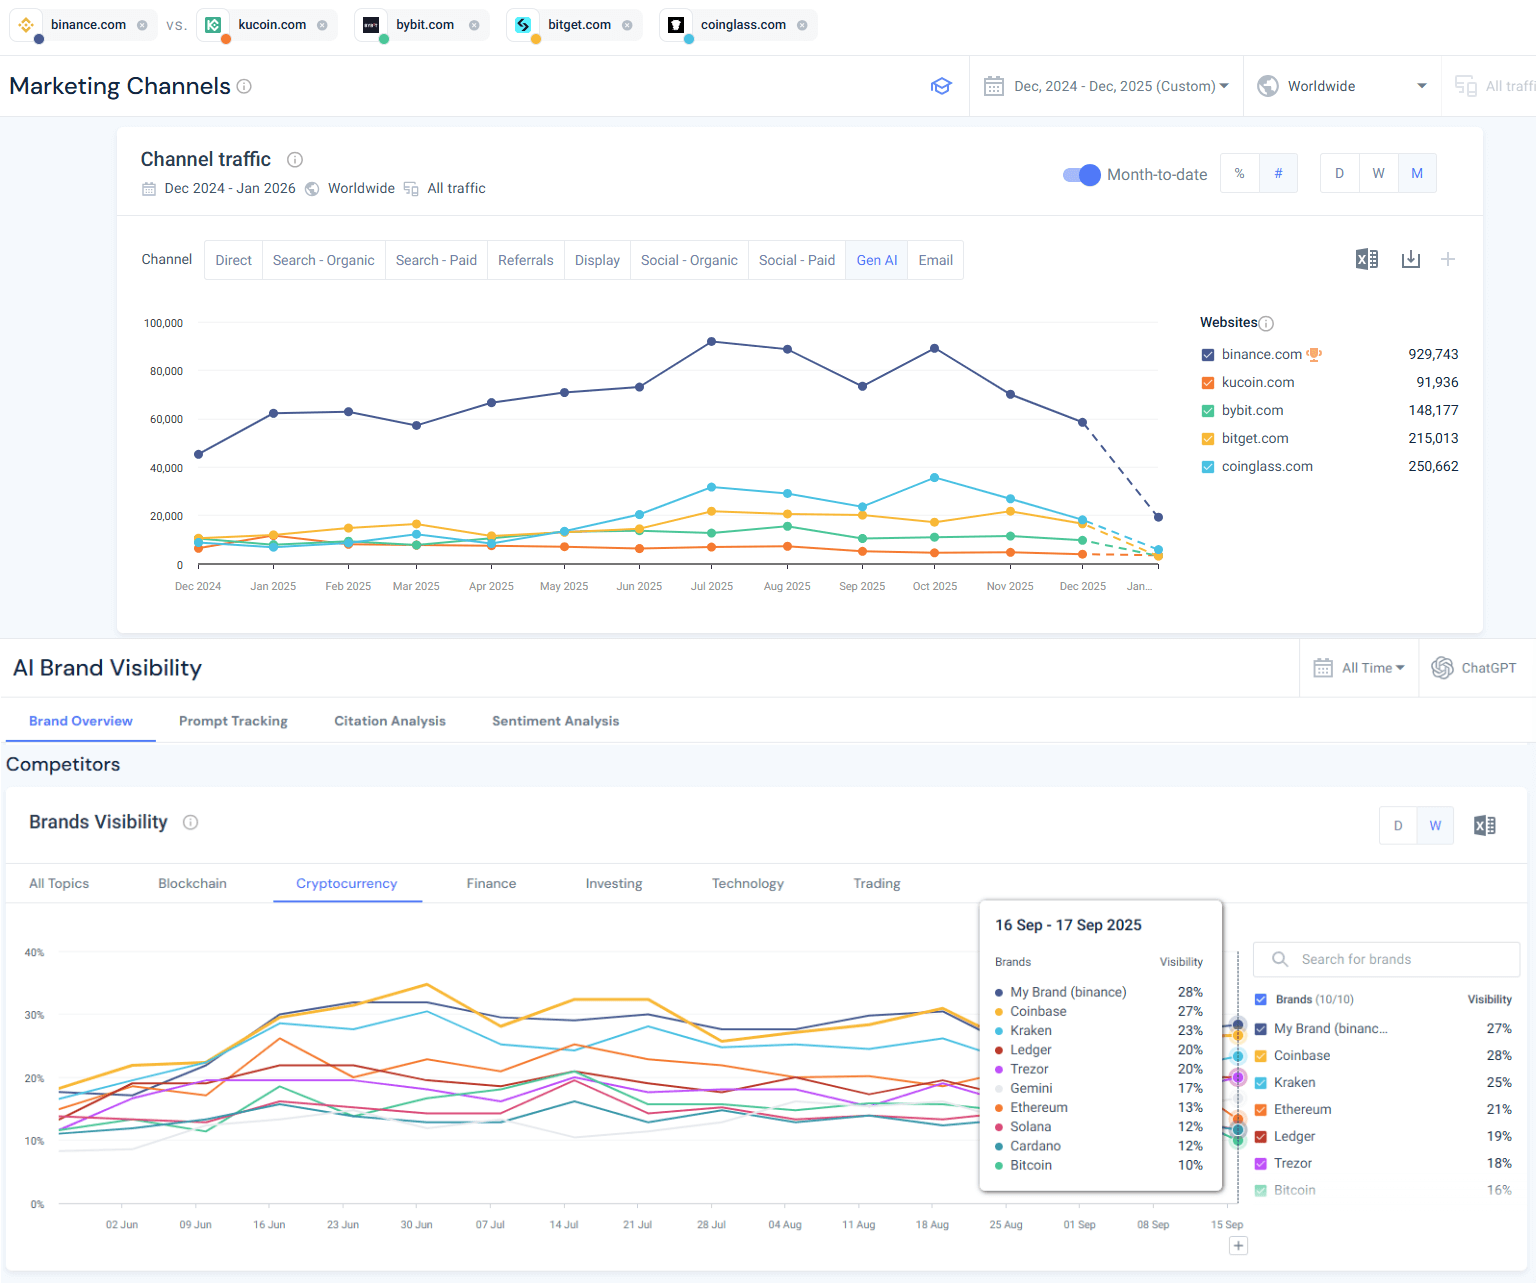Open the All Time dropdown in AI Brand Visibility
The width and height of the screenshot is (1536, 1283).
(1359, 667)
